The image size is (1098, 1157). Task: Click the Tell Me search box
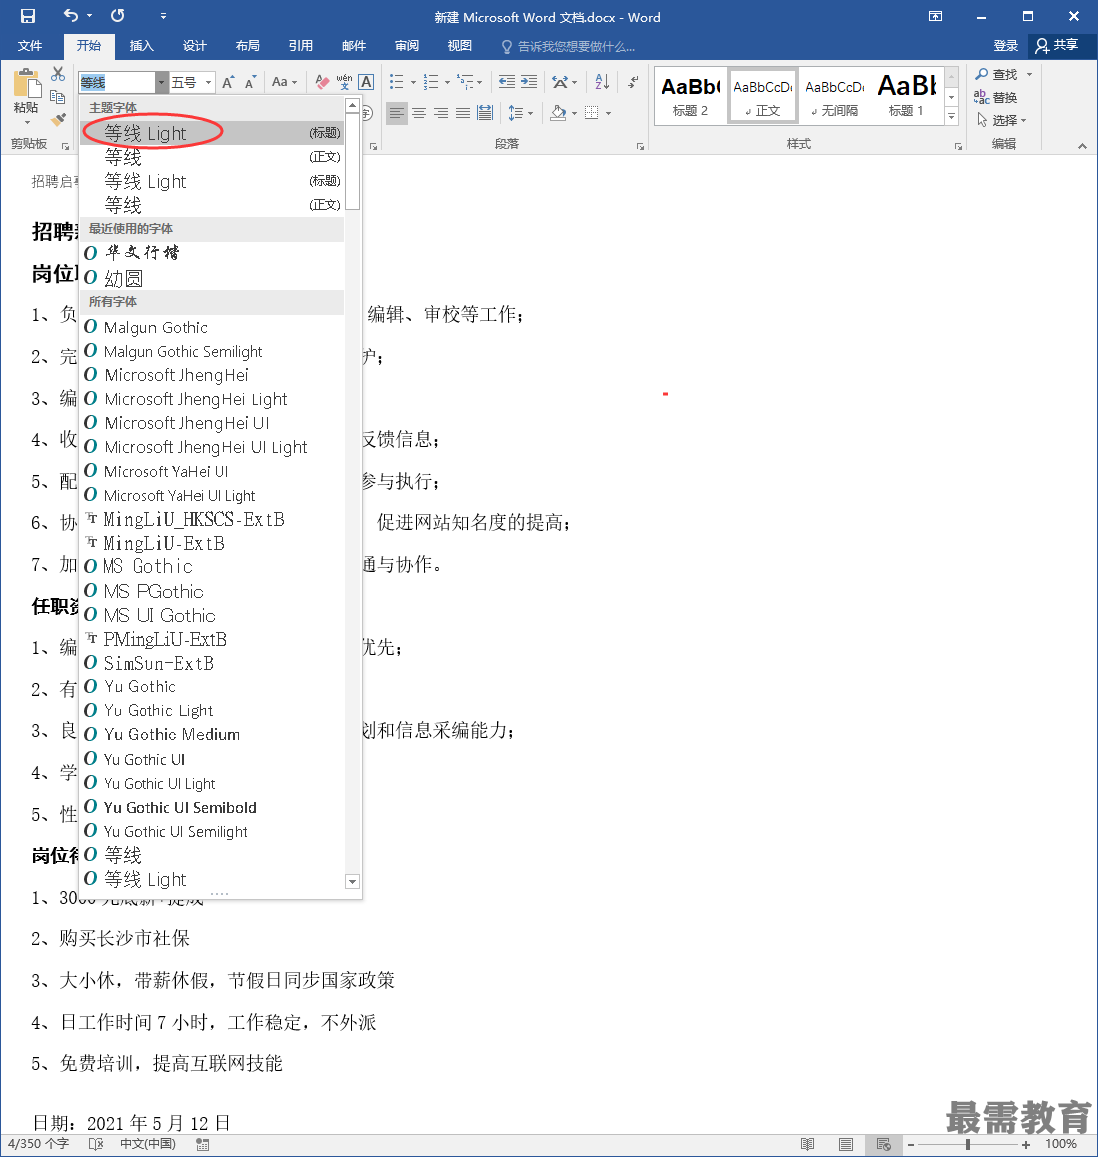568,46
